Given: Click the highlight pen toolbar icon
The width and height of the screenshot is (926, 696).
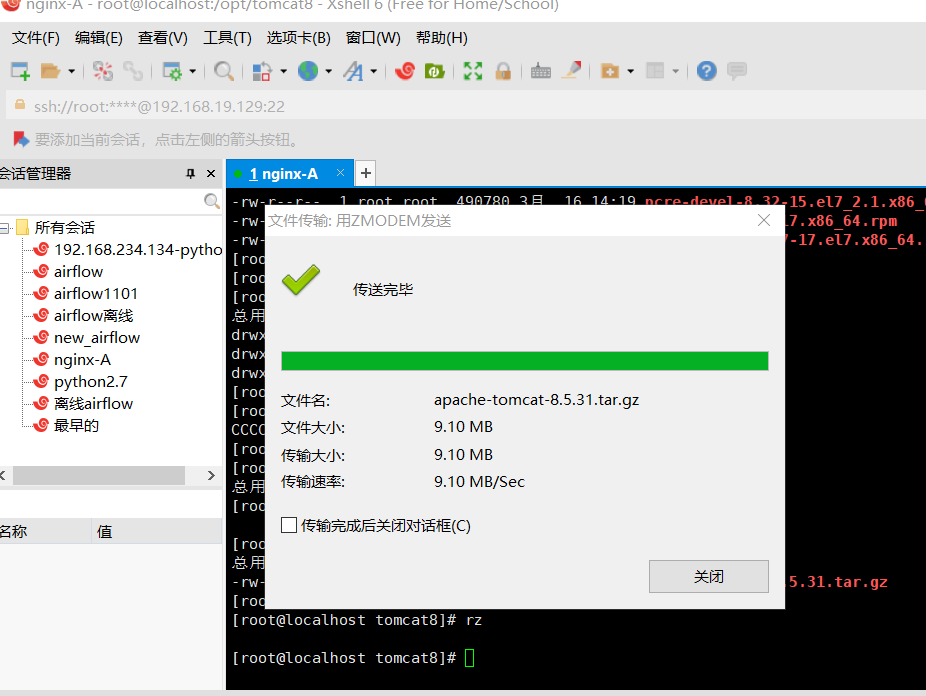Looking at the screenshot, I should [572, 70].
